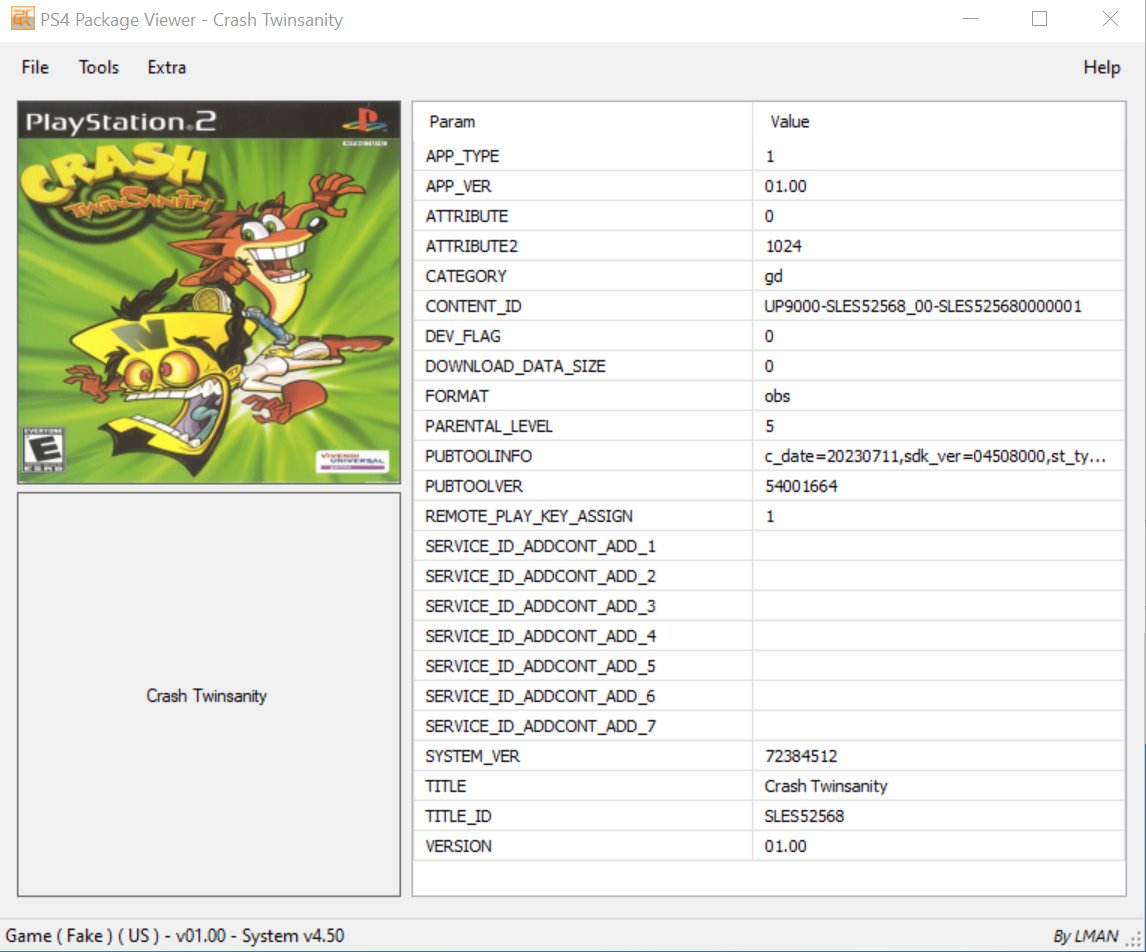Click the APP_VER value 01.00
Image resolution: width=1146 pixels, height=952 pixels.
[x=785, y=186]
